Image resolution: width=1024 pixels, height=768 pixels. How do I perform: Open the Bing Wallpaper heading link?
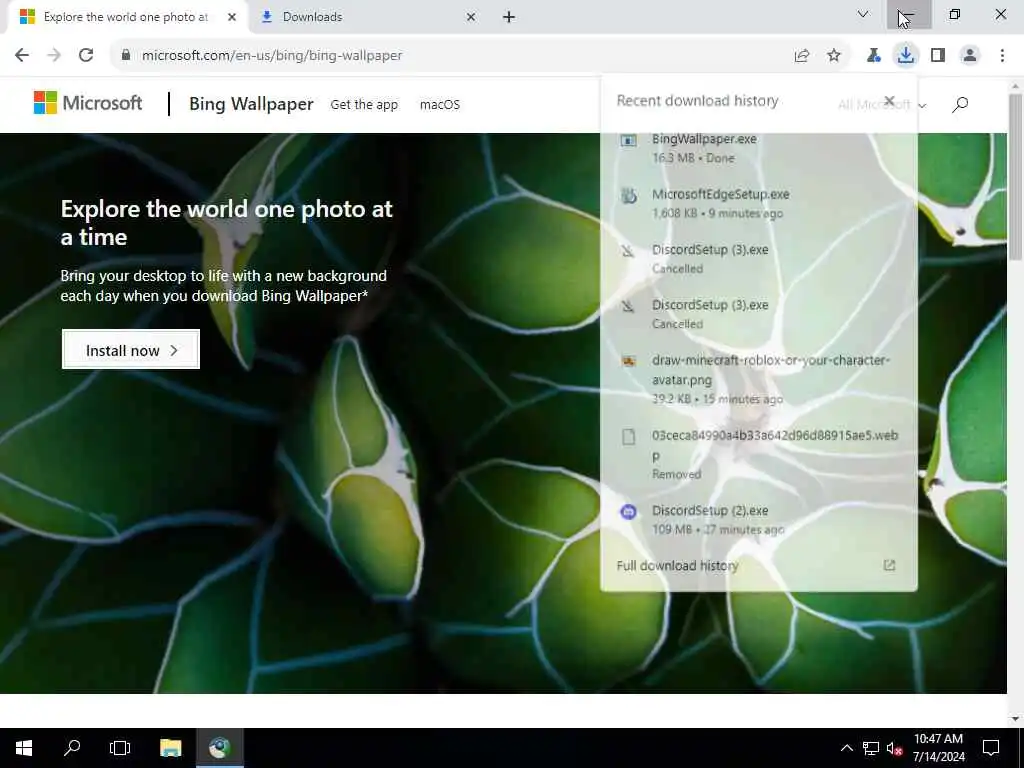tap(251, 104)
